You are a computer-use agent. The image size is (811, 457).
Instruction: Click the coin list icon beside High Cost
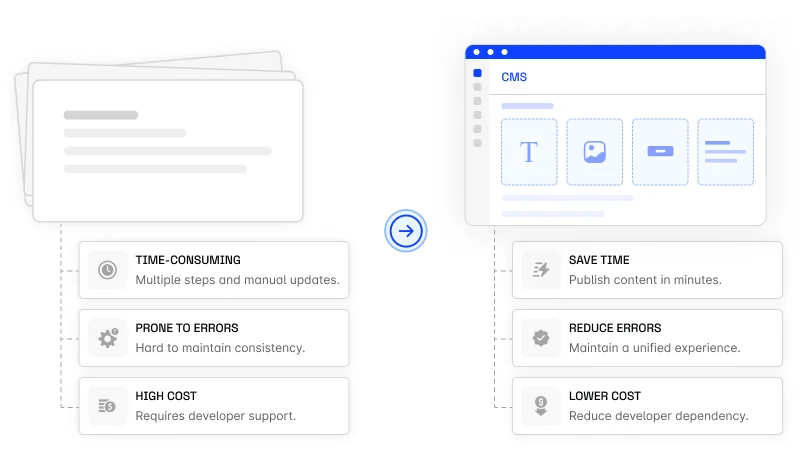coord(107,406)
